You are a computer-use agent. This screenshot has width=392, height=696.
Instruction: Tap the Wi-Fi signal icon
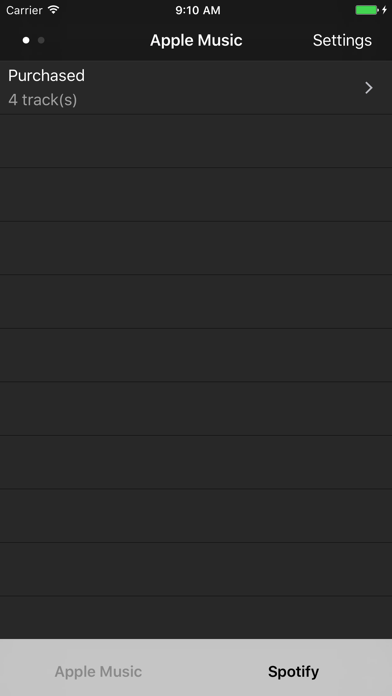(x=54, y=10)
